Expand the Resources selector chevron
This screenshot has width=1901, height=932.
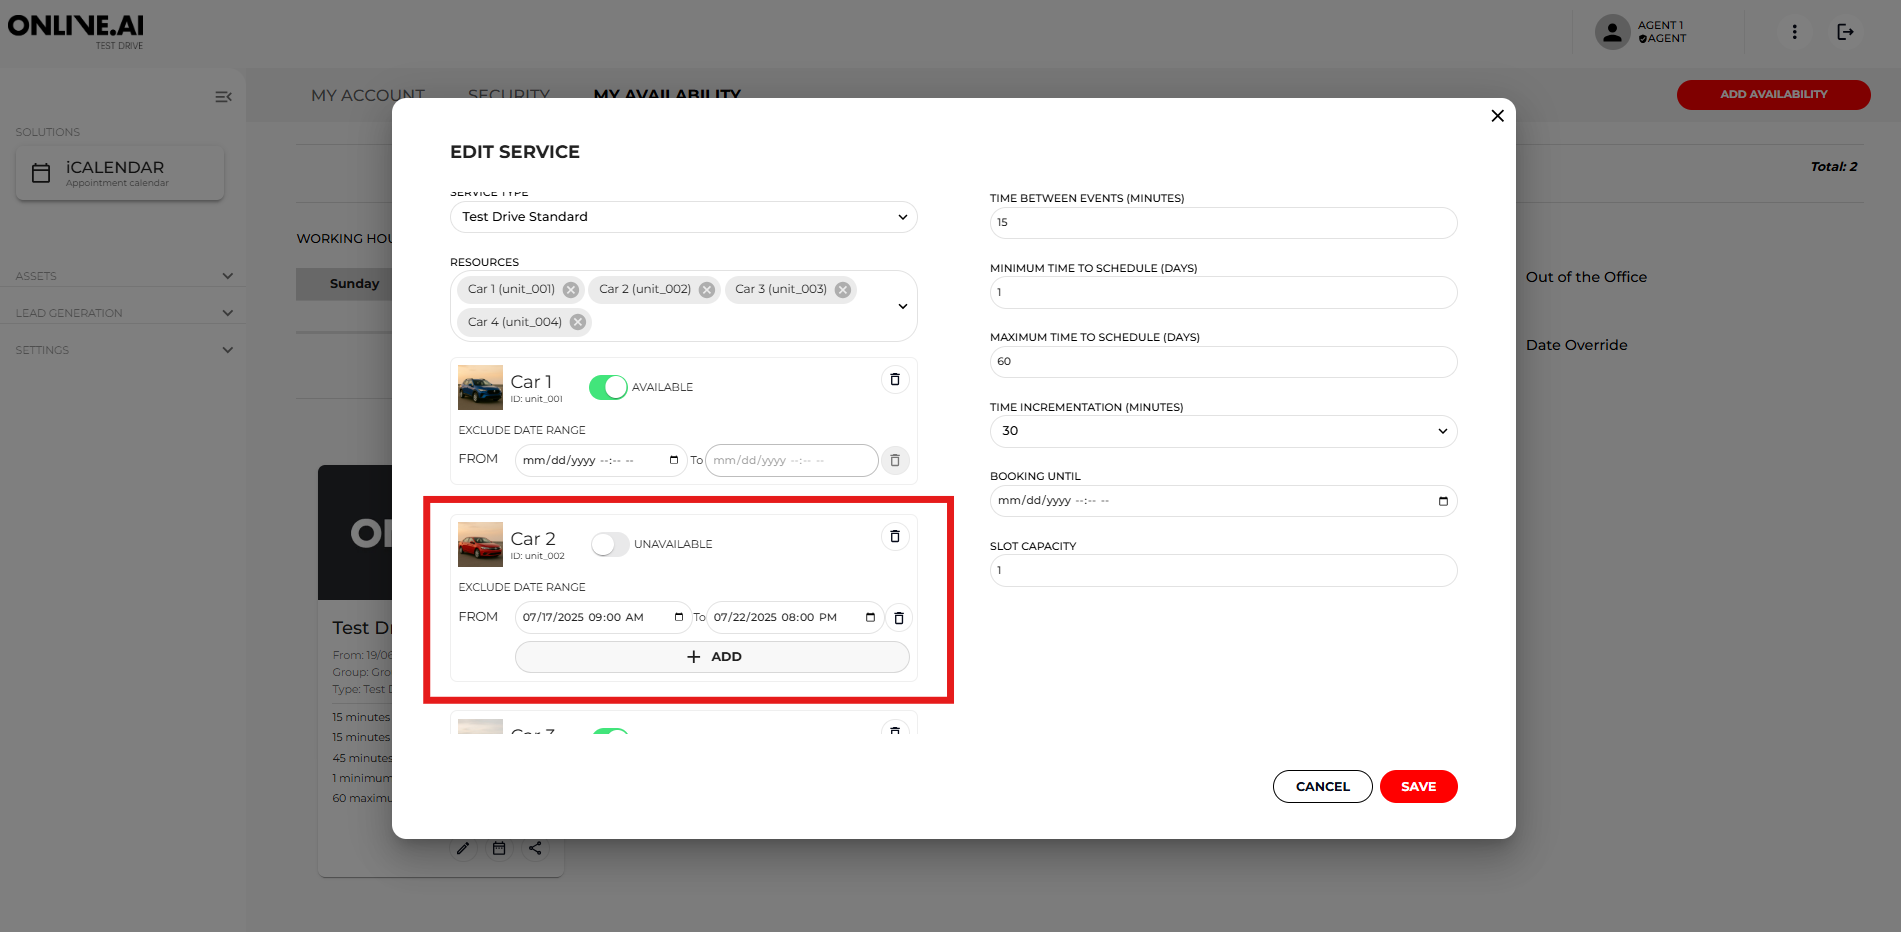pos(902,306)
